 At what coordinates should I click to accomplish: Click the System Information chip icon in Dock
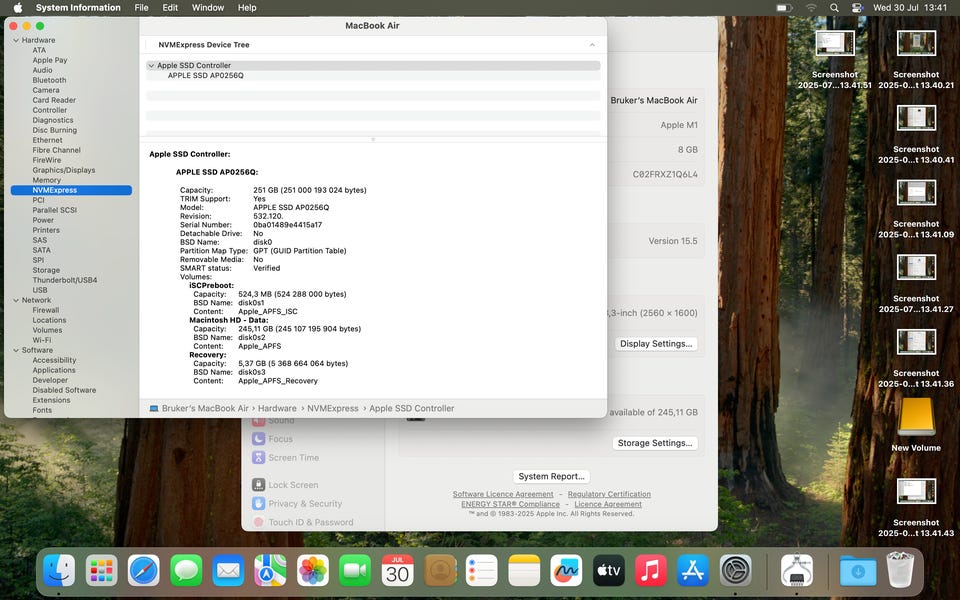pos(796,570)
